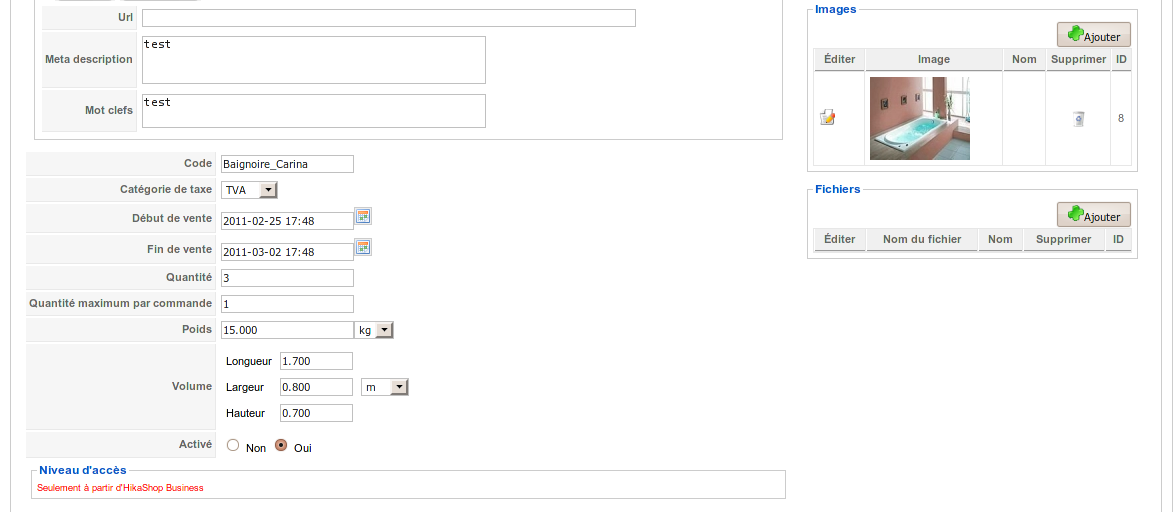Click Ajouter button in Images panel
Screen dimensions: 1173x512
[1094, 35]
